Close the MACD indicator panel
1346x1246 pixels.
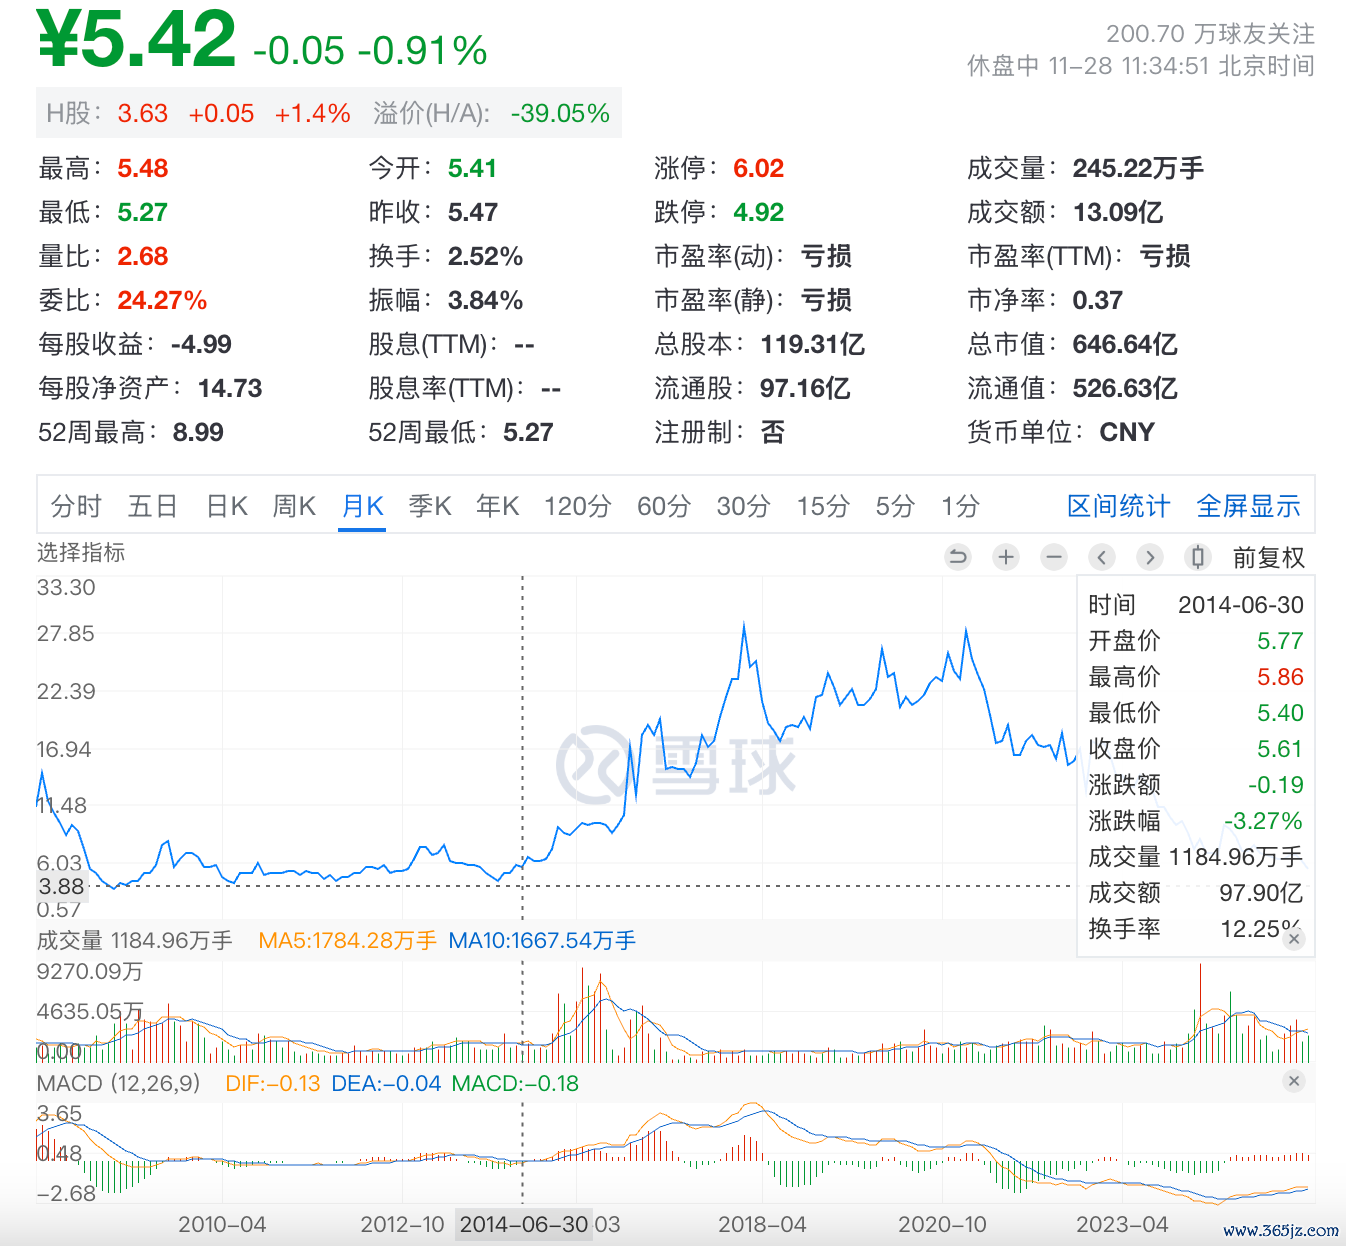click(1294, 1081)
